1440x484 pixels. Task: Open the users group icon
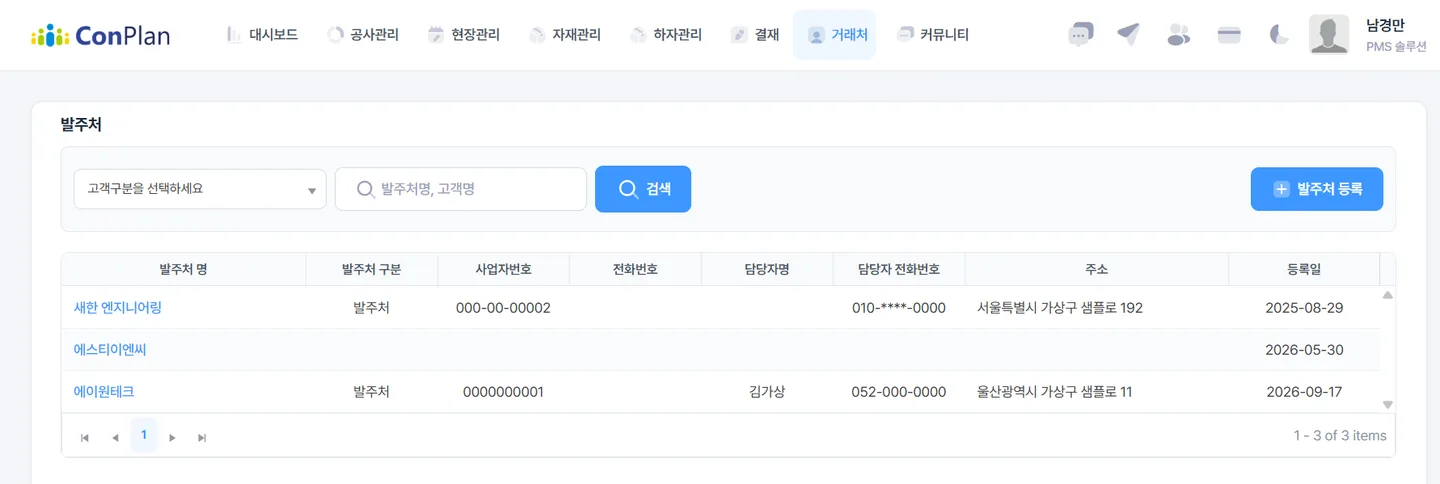point(1179,35)
